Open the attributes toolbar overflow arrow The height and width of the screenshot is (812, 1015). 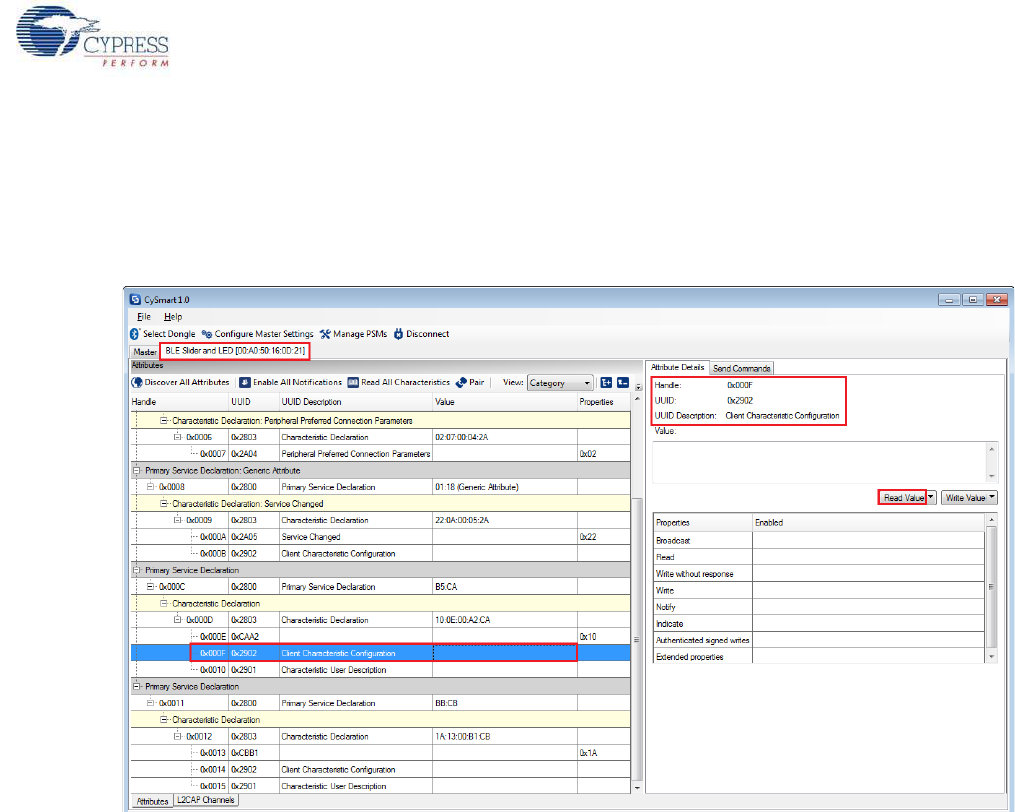pos(638,387)
